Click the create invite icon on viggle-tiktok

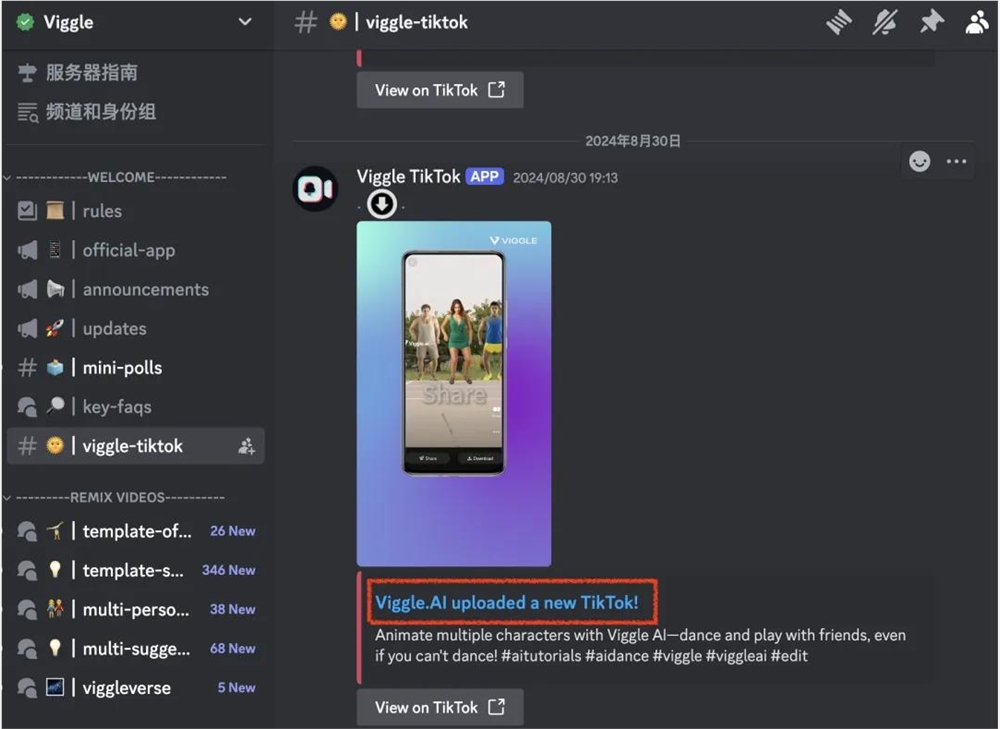point(246,446)
